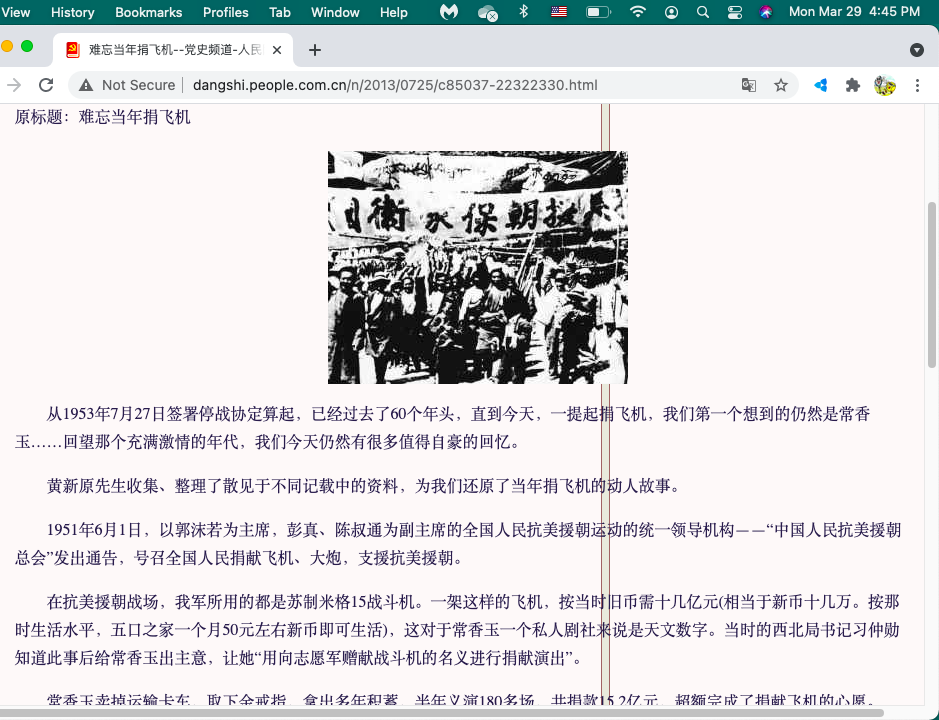939x720 pixels.
Task: Close the 难忘当年捐飞机 tab
Action: click(x=277, y=50)
